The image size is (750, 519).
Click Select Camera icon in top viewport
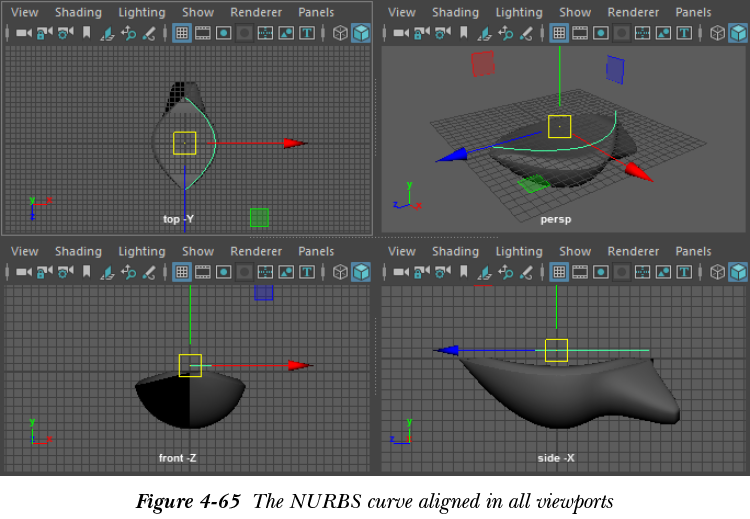coord(23,33)
